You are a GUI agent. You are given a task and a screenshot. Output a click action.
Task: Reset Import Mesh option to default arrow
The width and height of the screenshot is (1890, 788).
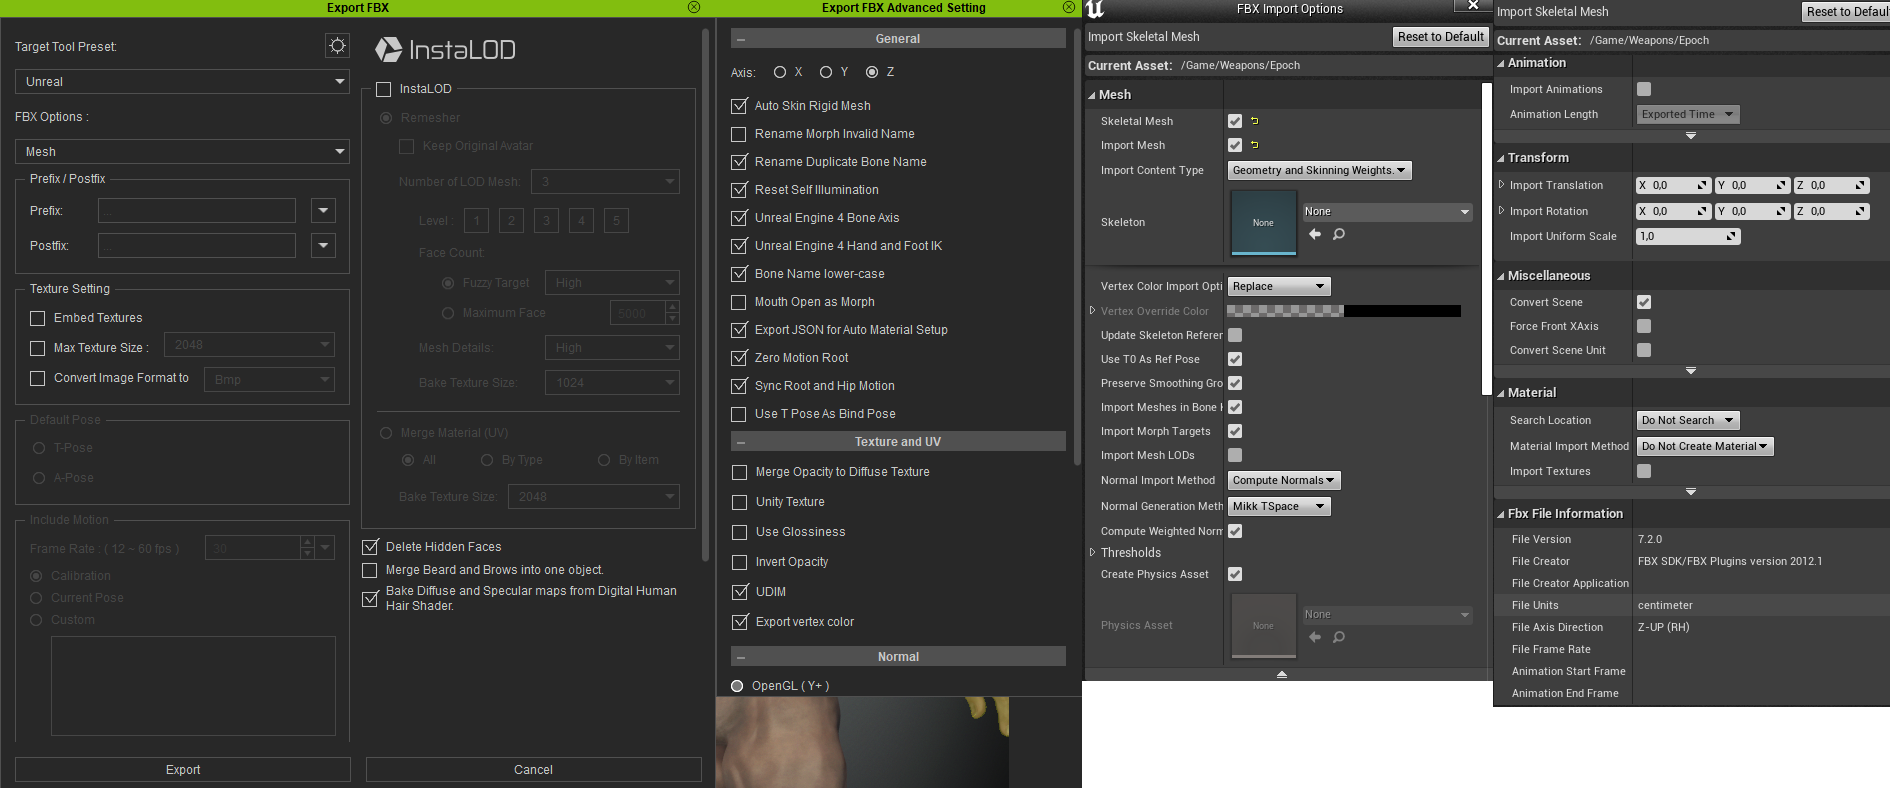pos(1255,145)
